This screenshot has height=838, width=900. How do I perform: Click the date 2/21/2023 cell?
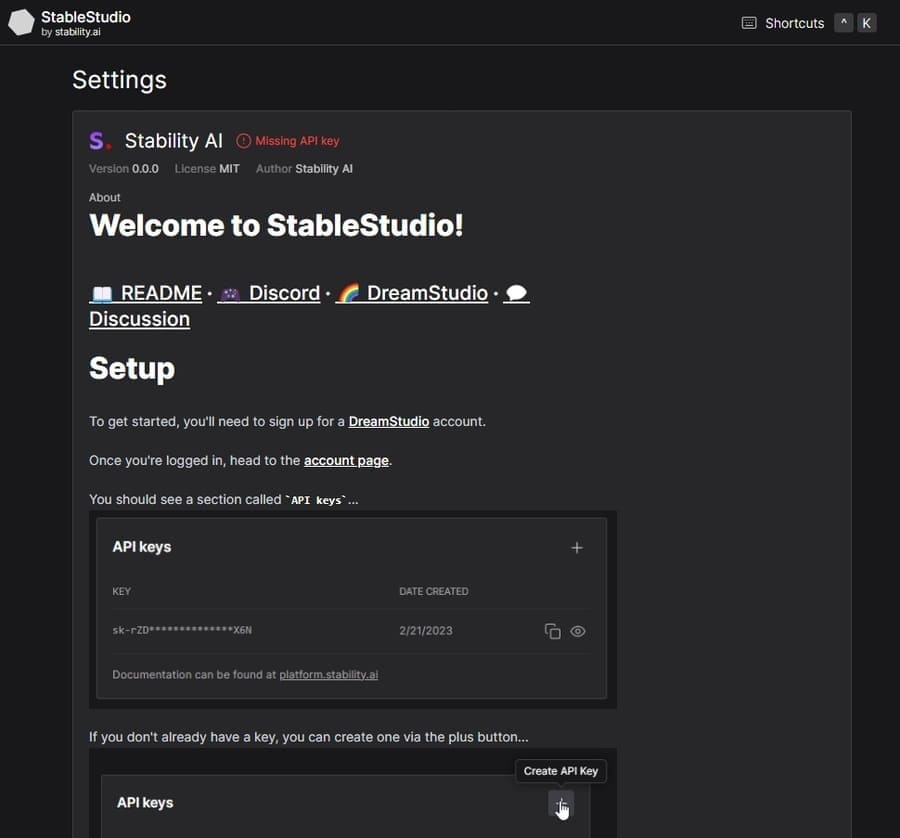pos(426,631)
